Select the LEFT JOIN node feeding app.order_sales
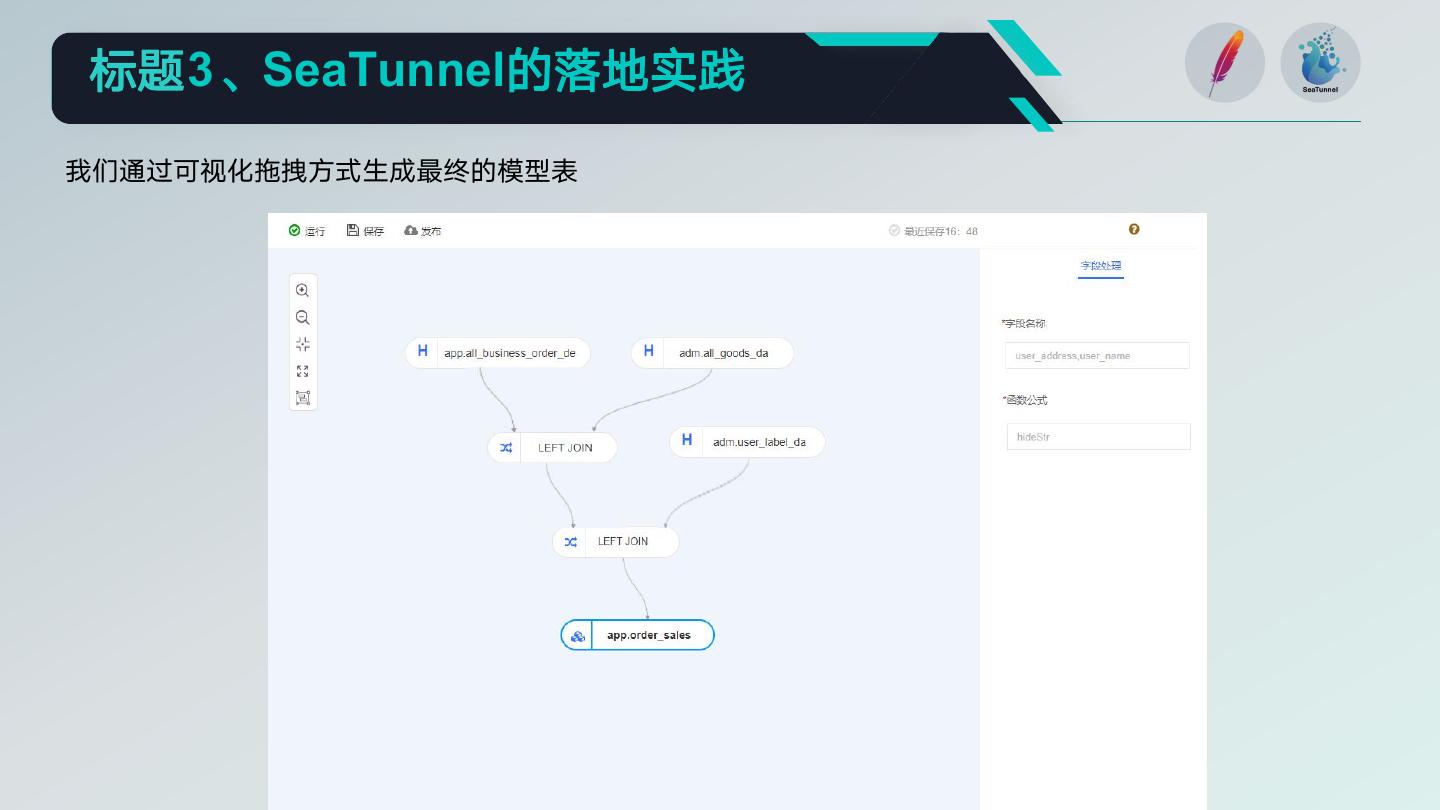Image resolution: width=1440 pixels, height=810 pixels. click(x=616, y=542)
